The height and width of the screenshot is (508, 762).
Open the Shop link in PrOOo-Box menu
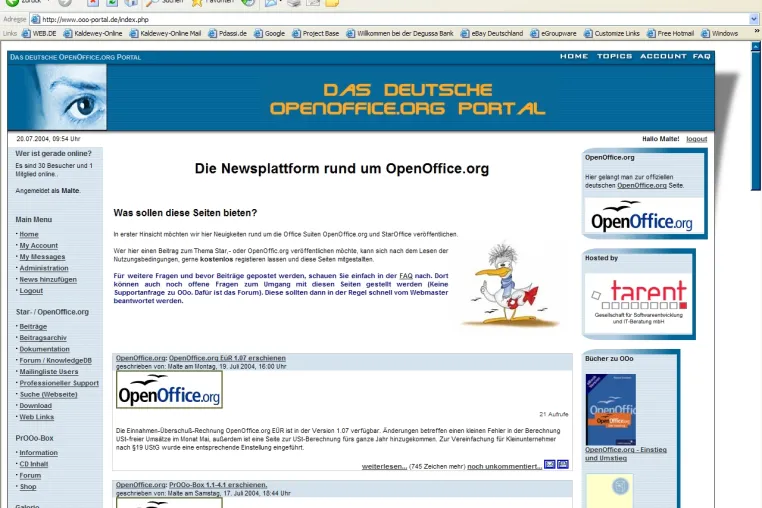click(28, 487)
